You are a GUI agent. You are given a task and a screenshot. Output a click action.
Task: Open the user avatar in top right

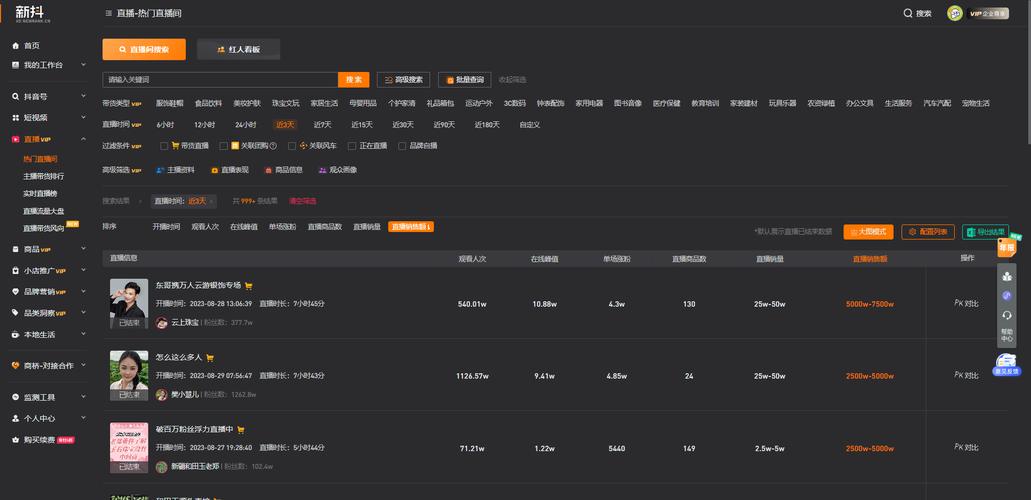(x=954, y=14)
